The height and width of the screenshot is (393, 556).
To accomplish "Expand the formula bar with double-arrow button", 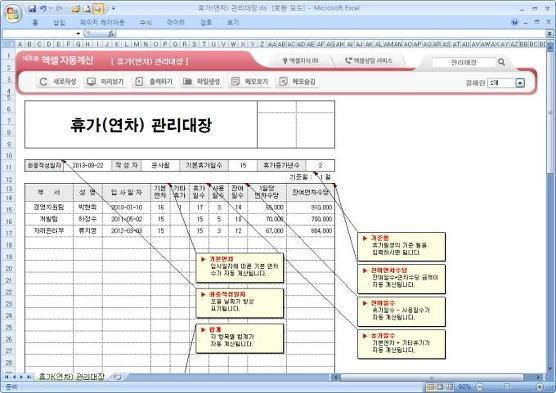I will 550,34.
